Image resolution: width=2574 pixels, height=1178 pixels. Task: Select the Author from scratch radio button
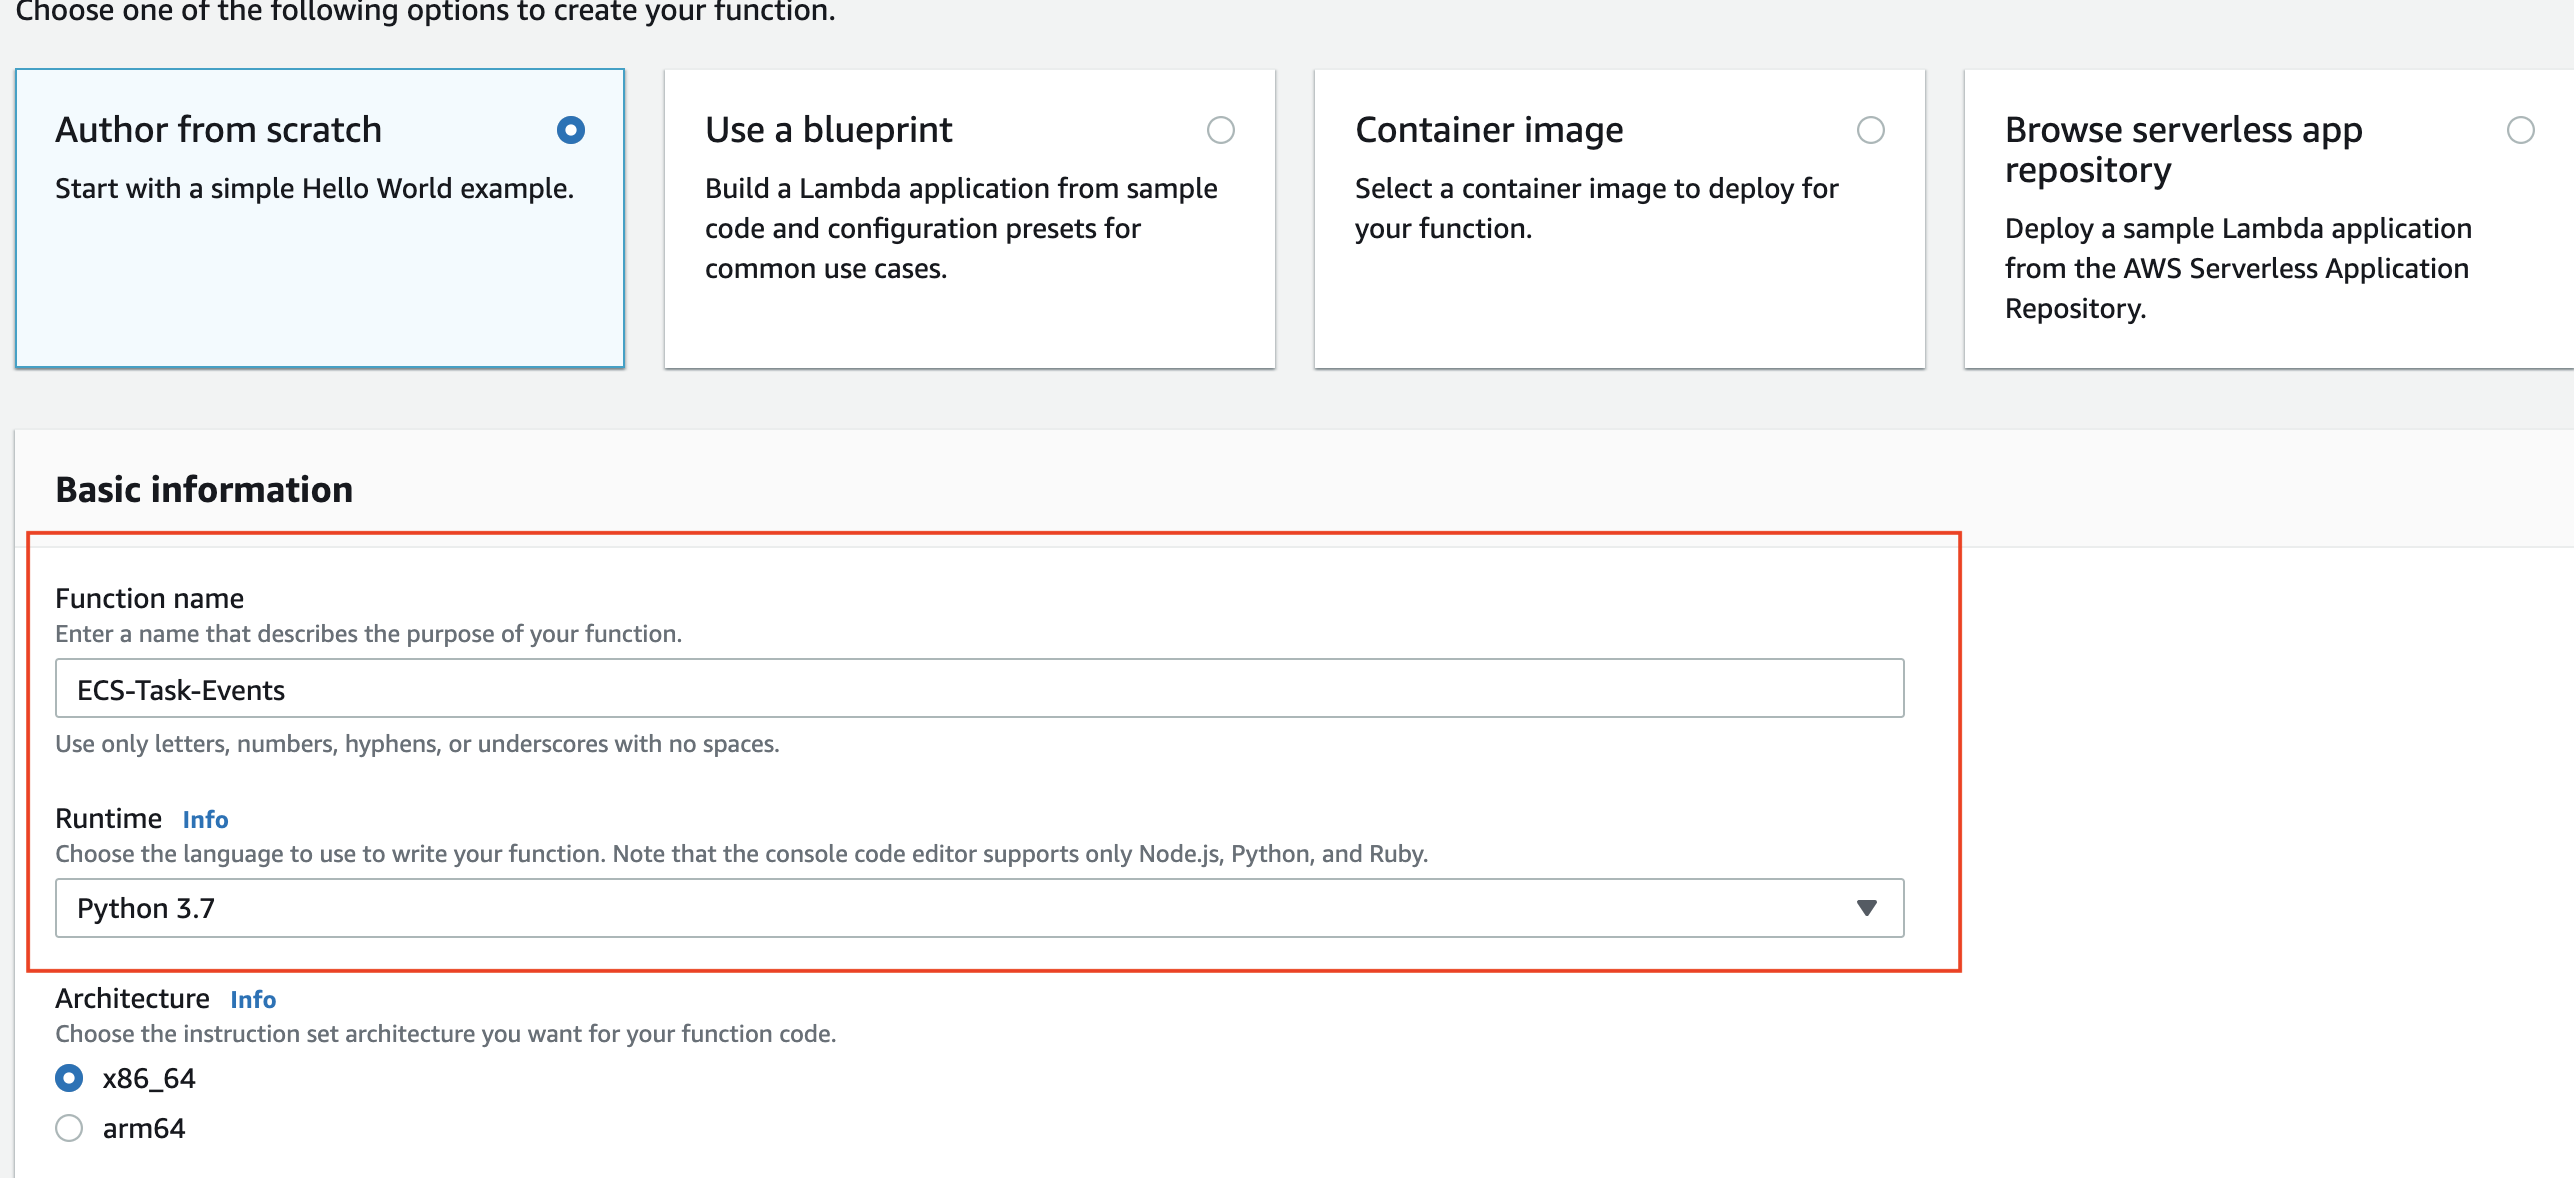point(571,130)
